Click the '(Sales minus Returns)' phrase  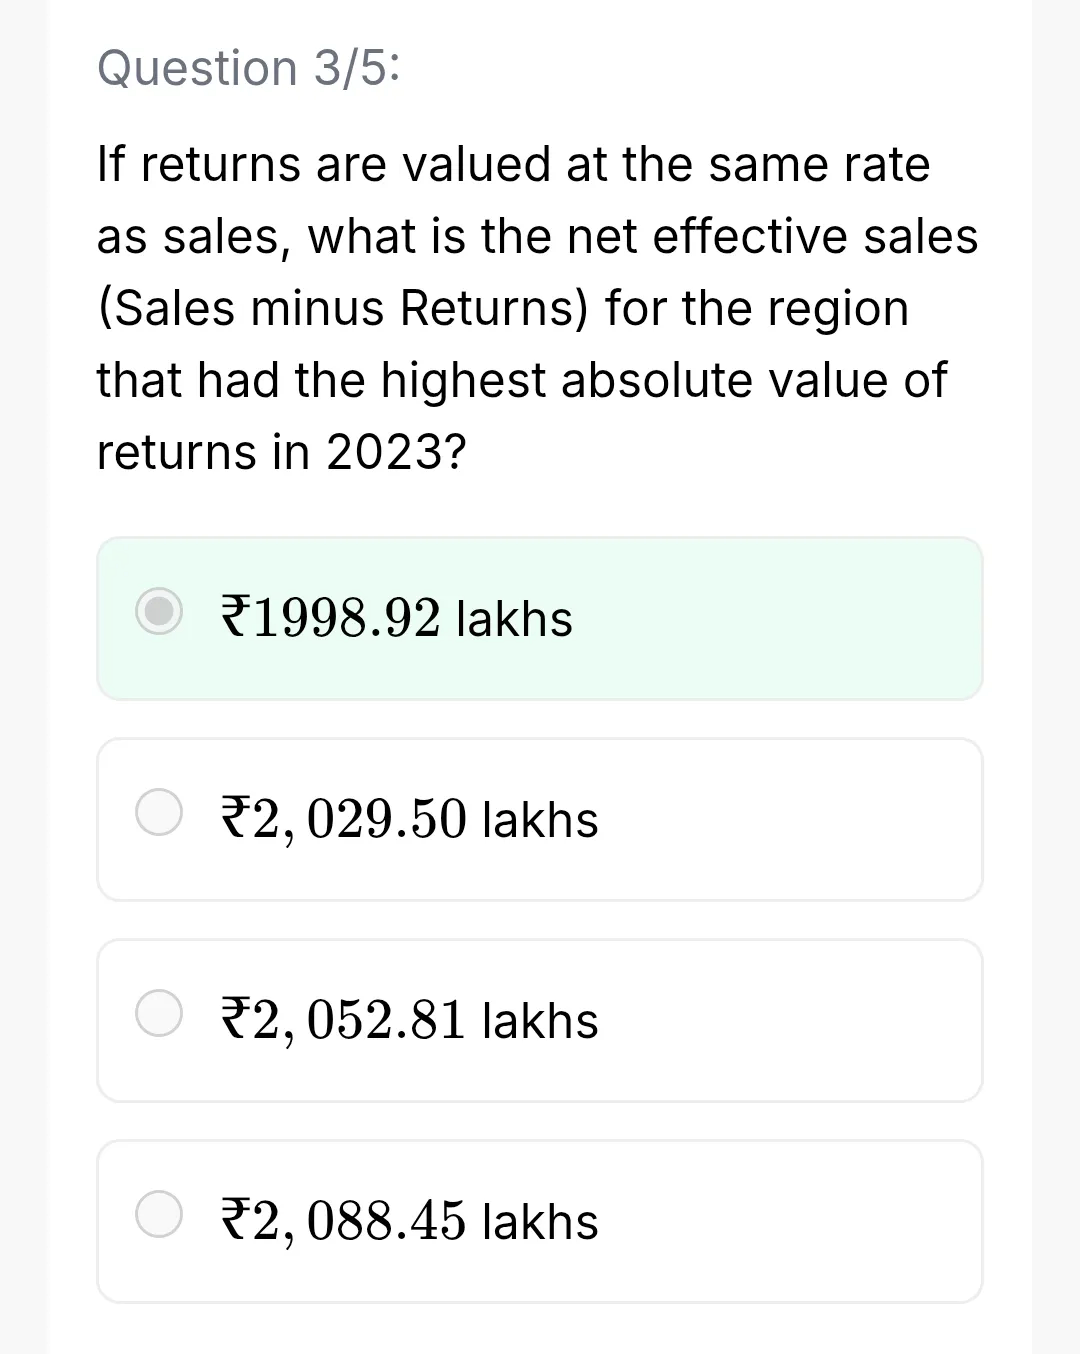(343, 309)
